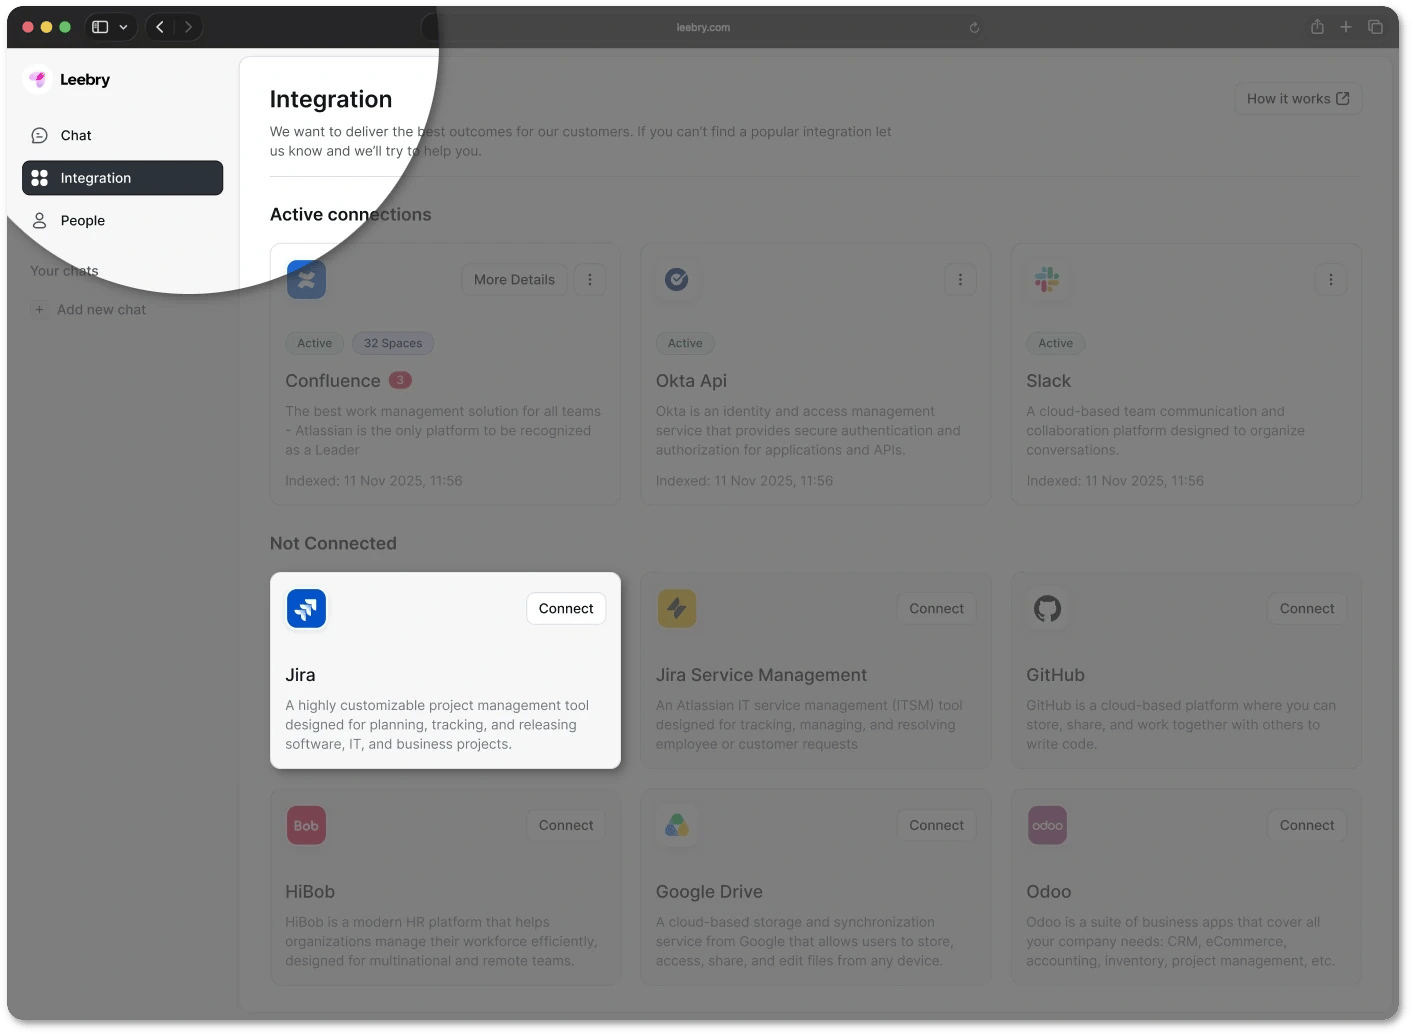Viewport: 1412px width, 1034px height.
Task: Click the Slack app icon
Action: pos(1047,280)
